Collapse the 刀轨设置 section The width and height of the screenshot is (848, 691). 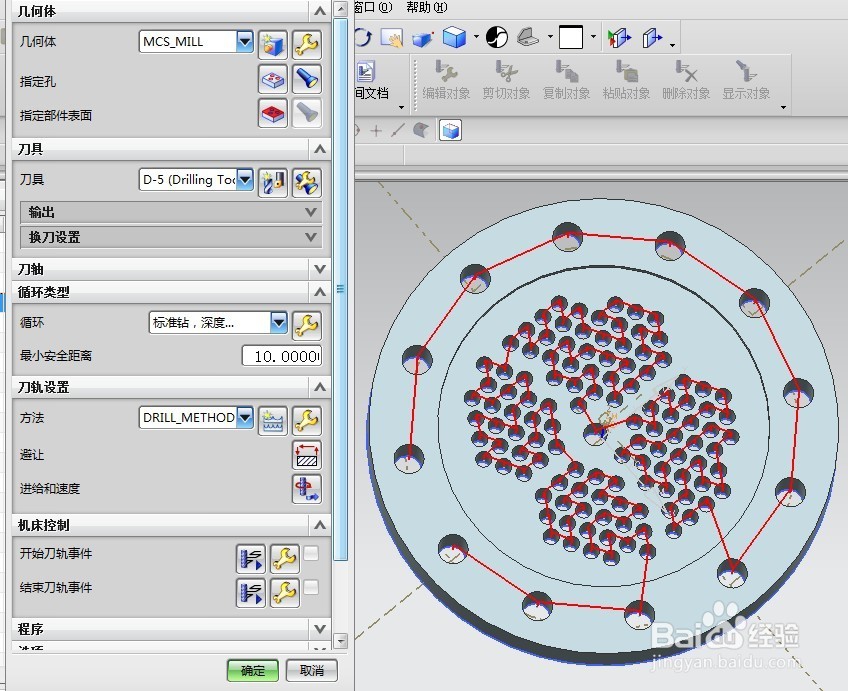pos(171,387)
